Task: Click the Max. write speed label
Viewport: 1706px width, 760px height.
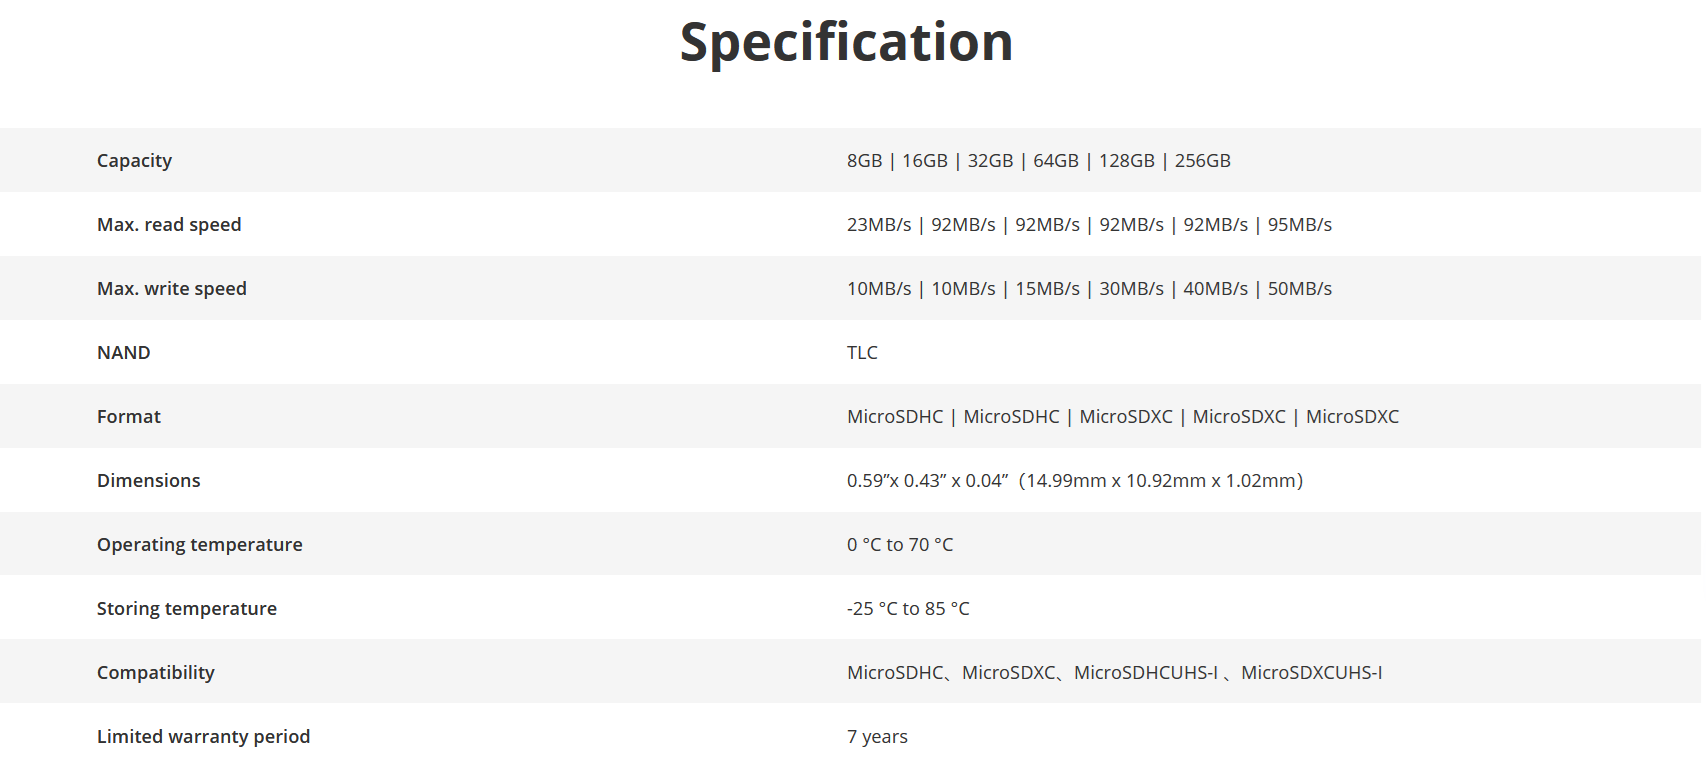Action: [x=171, y=289]
